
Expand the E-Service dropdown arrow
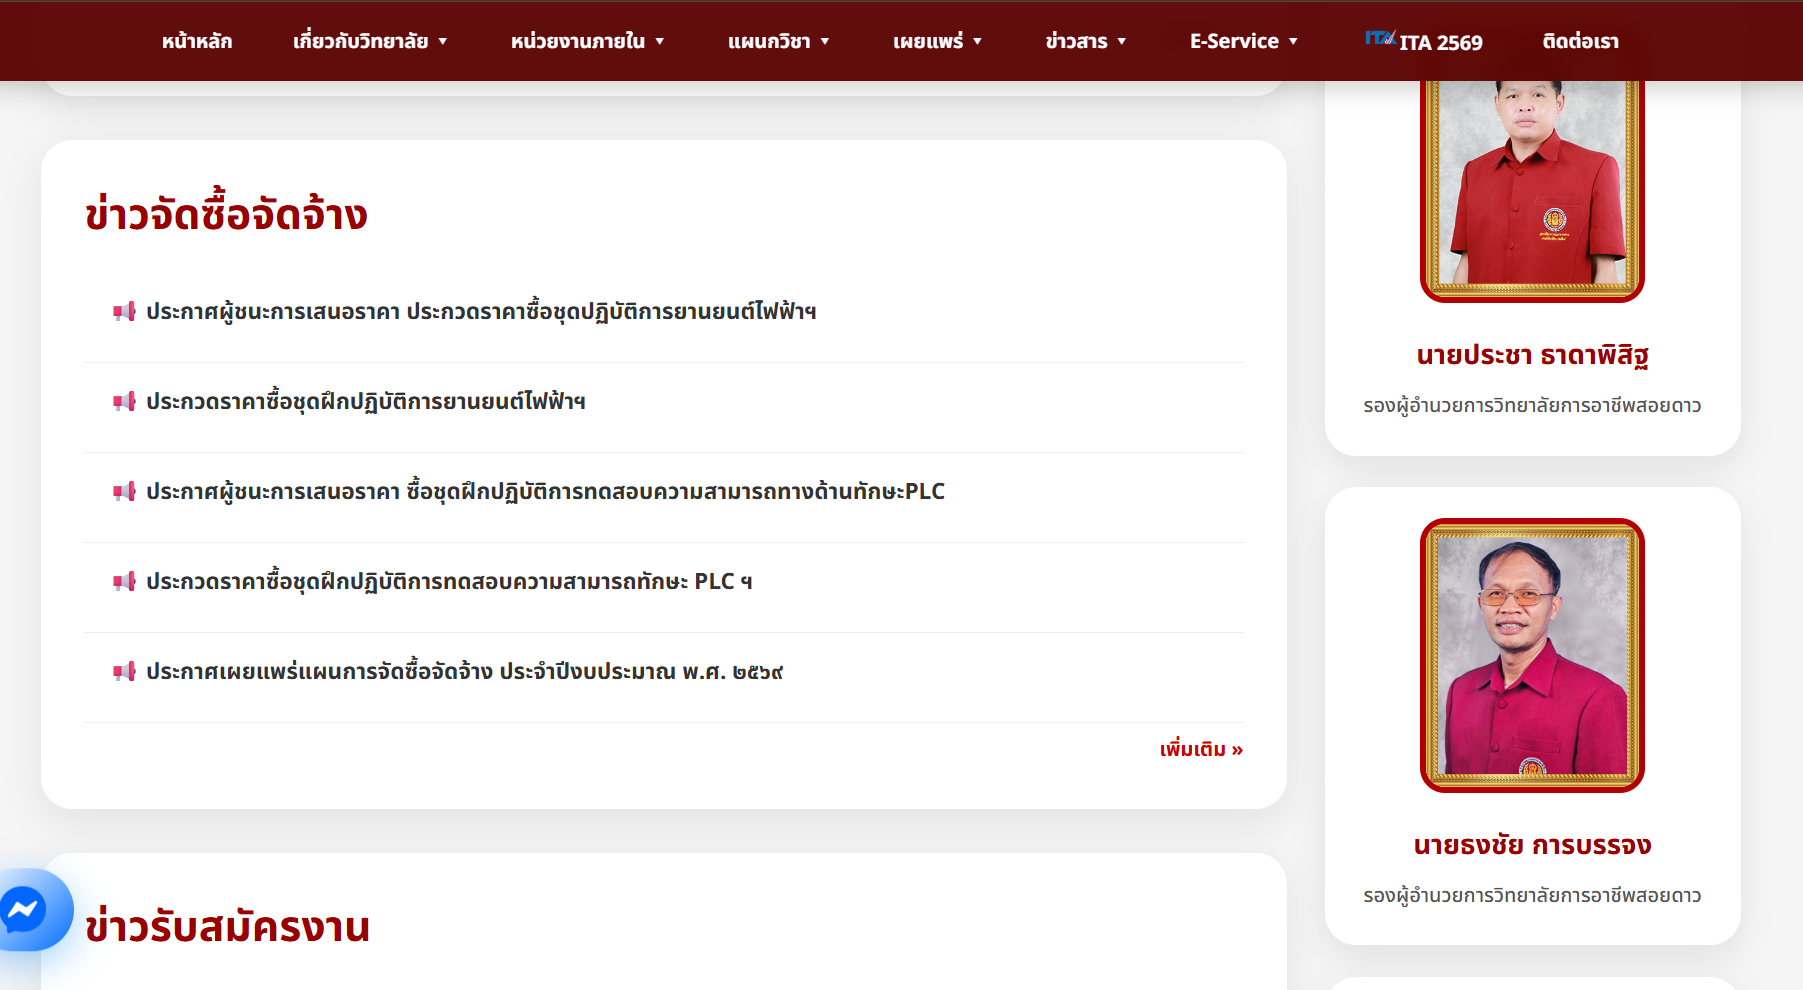pos(1293,42)
